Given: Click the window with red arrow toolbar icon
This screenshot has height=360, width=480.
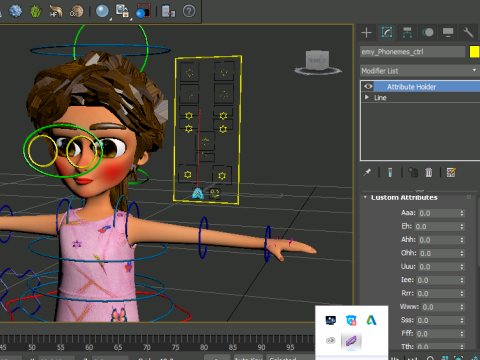Looking at the screenshot, I should point(168,11).
